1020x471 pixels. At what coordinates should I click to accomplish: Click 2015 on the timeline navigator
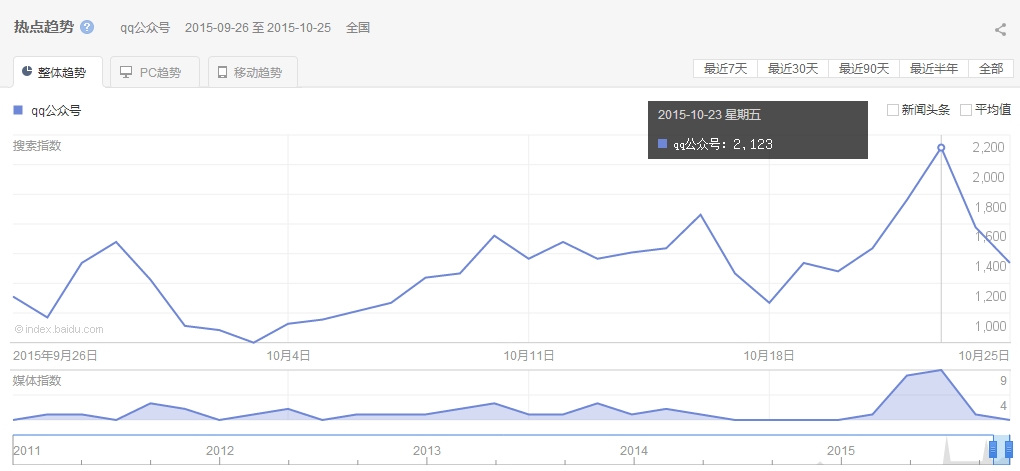tap(840, 450)
